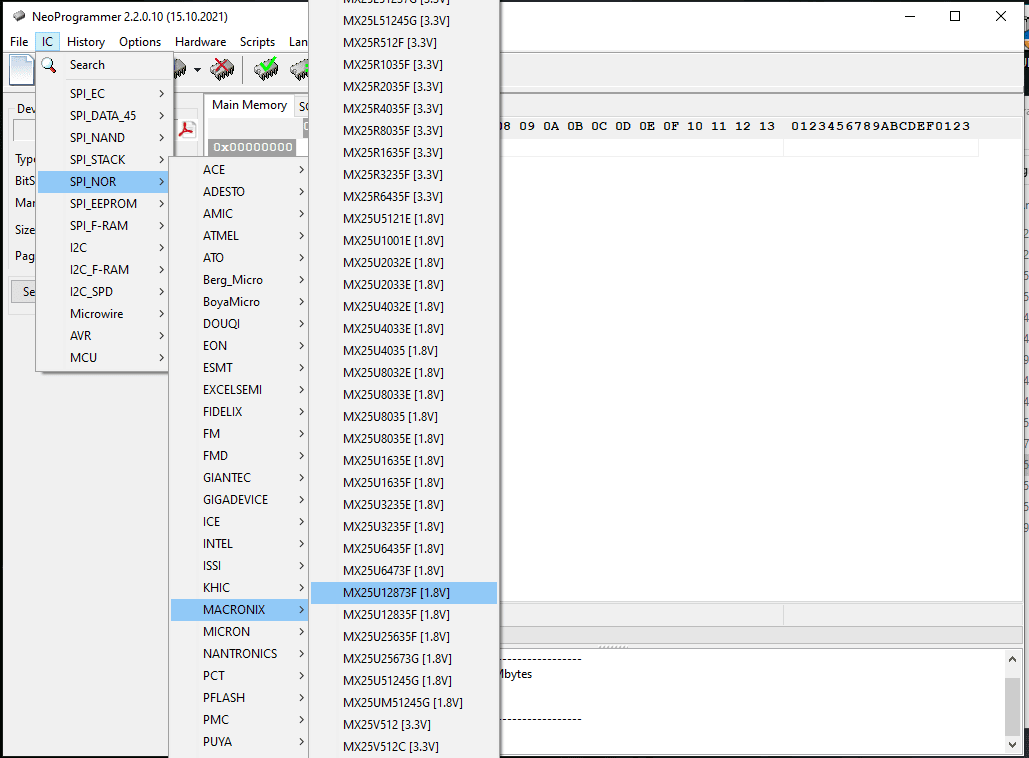Viewport: 1029px width, 758px height.
Task: Select chip MX25U51245G [1.8V]
Action: tap(404, 681)
